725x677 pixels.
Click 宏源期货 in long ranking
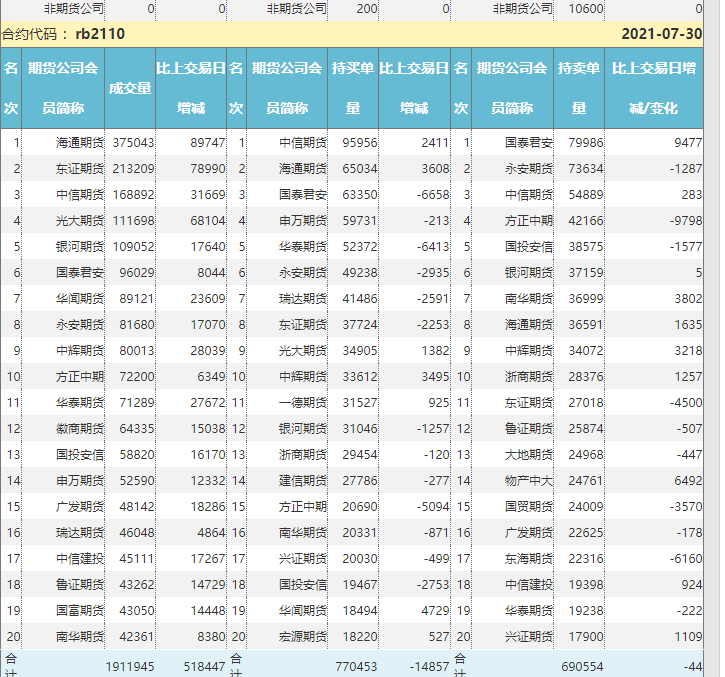pyautogui.click(x=303, y=637)
